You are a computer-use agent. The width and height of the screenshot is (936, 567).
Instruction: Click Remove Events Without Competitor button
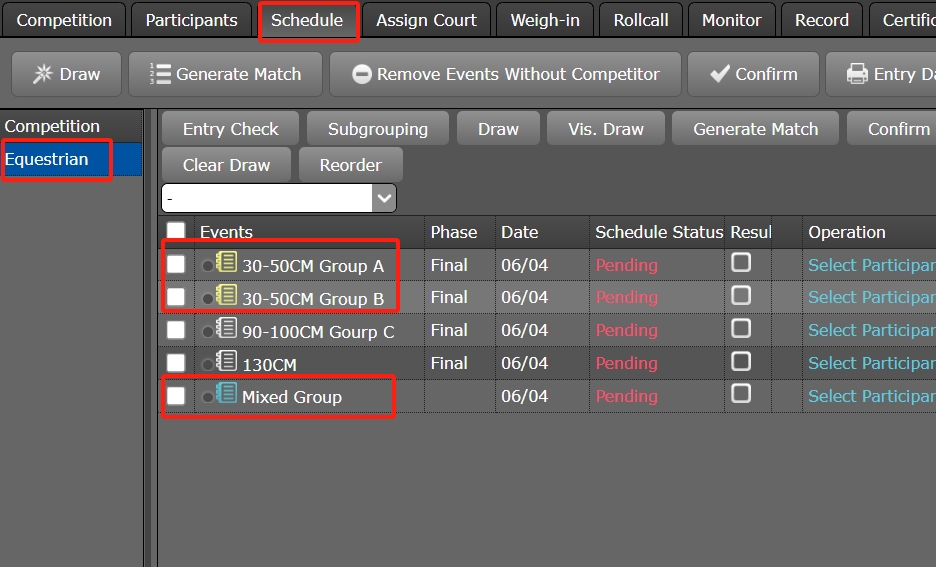coord(505,74)
